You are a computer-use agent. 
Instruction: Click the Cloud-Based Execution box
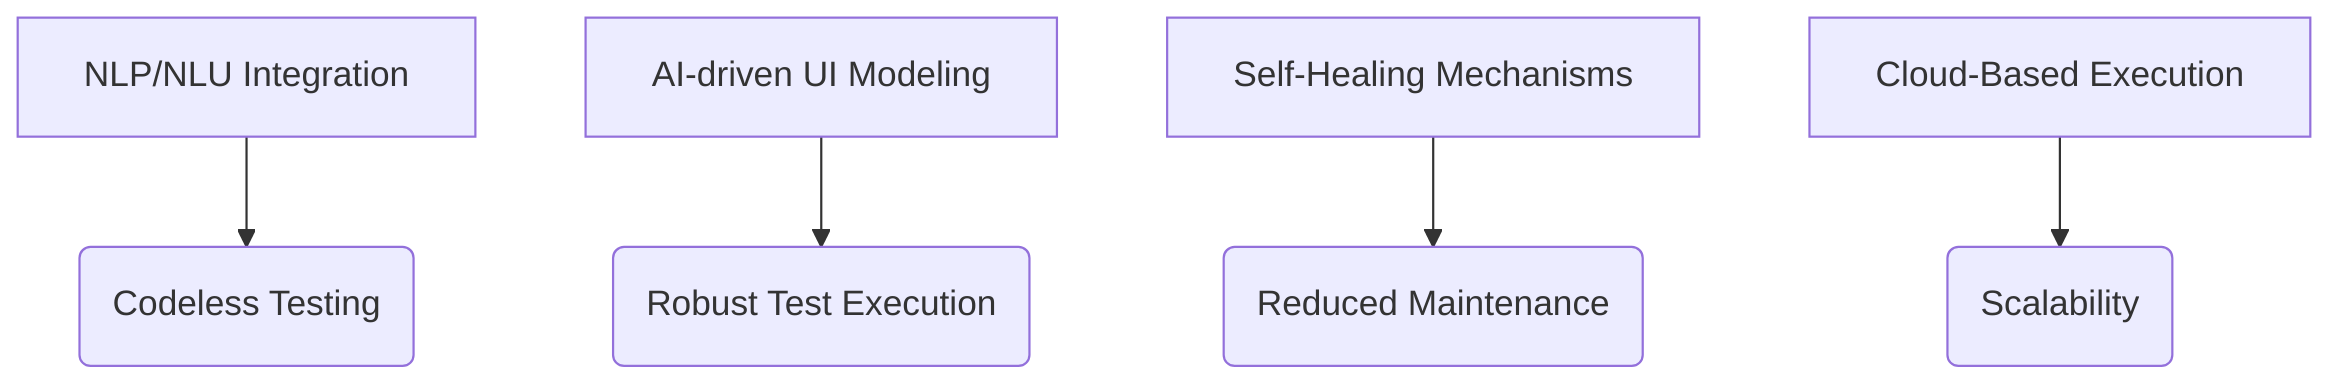tap(2060, 77)
